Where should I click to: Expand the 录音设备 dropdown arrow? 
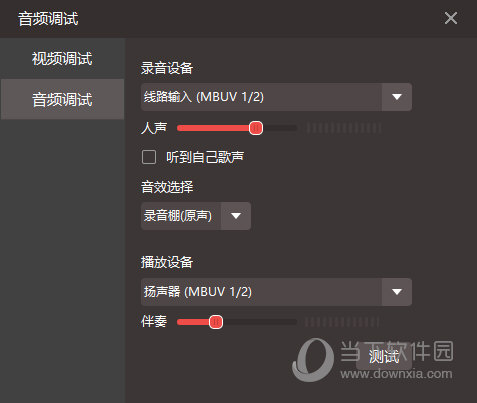click(x=397, y=97)
